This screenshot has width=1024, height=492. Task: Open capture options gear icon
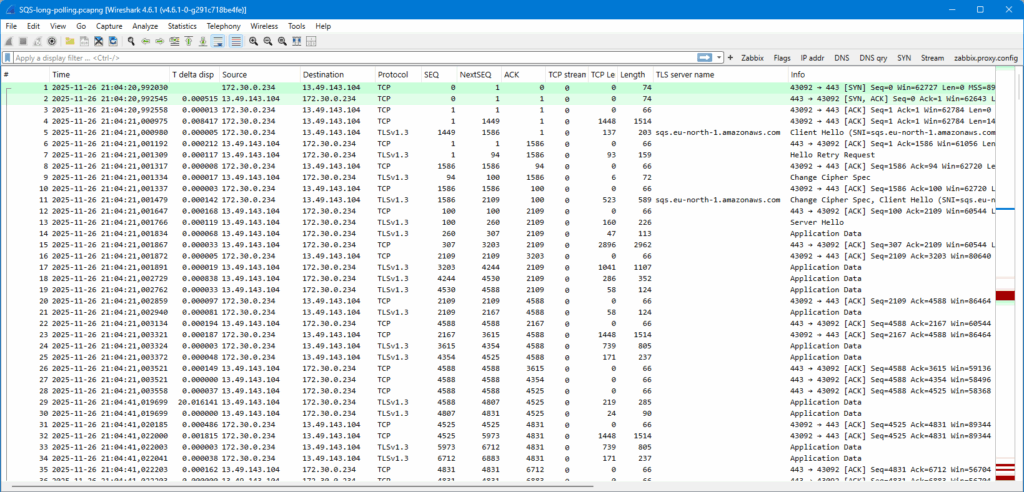pyautogui.click(x=52, y=41)
